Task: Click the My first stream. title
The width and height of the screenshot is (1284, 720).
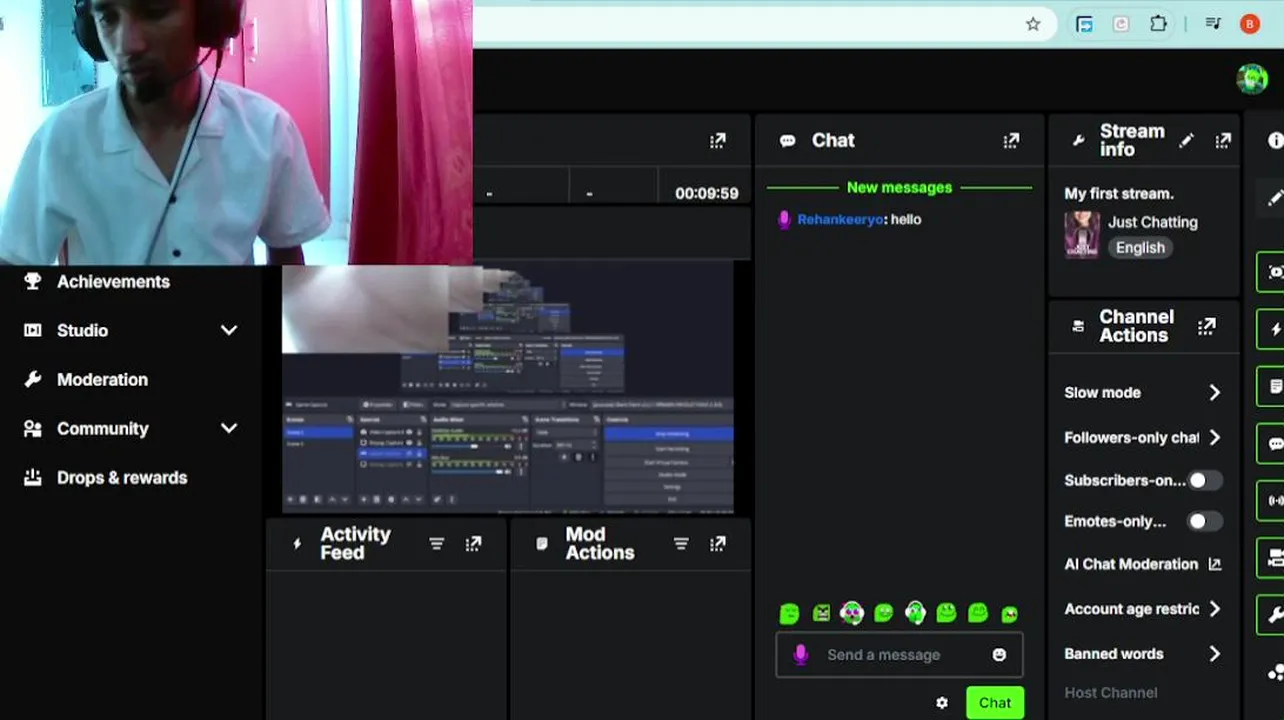Action: click(1119, 193)
